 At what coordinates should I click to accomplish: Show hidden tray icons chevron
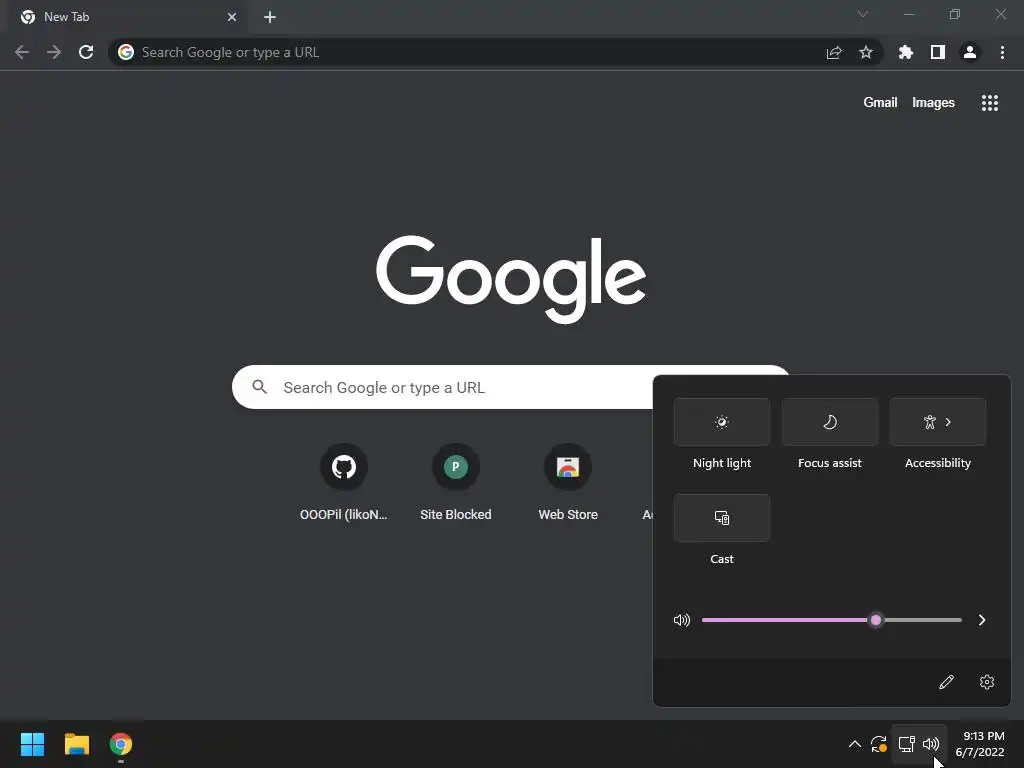point(854,744)
